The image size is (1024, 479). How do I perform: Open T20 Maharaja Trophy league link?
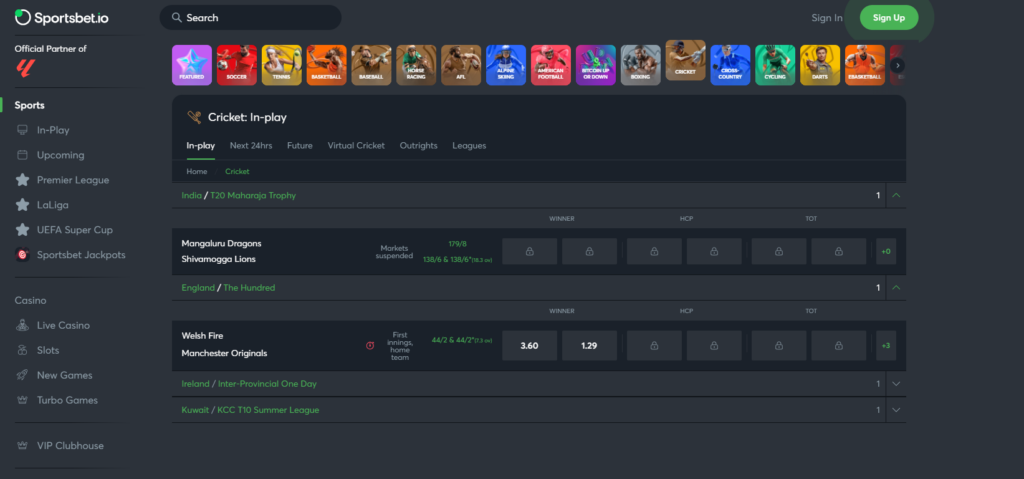(x=253, y=195)
